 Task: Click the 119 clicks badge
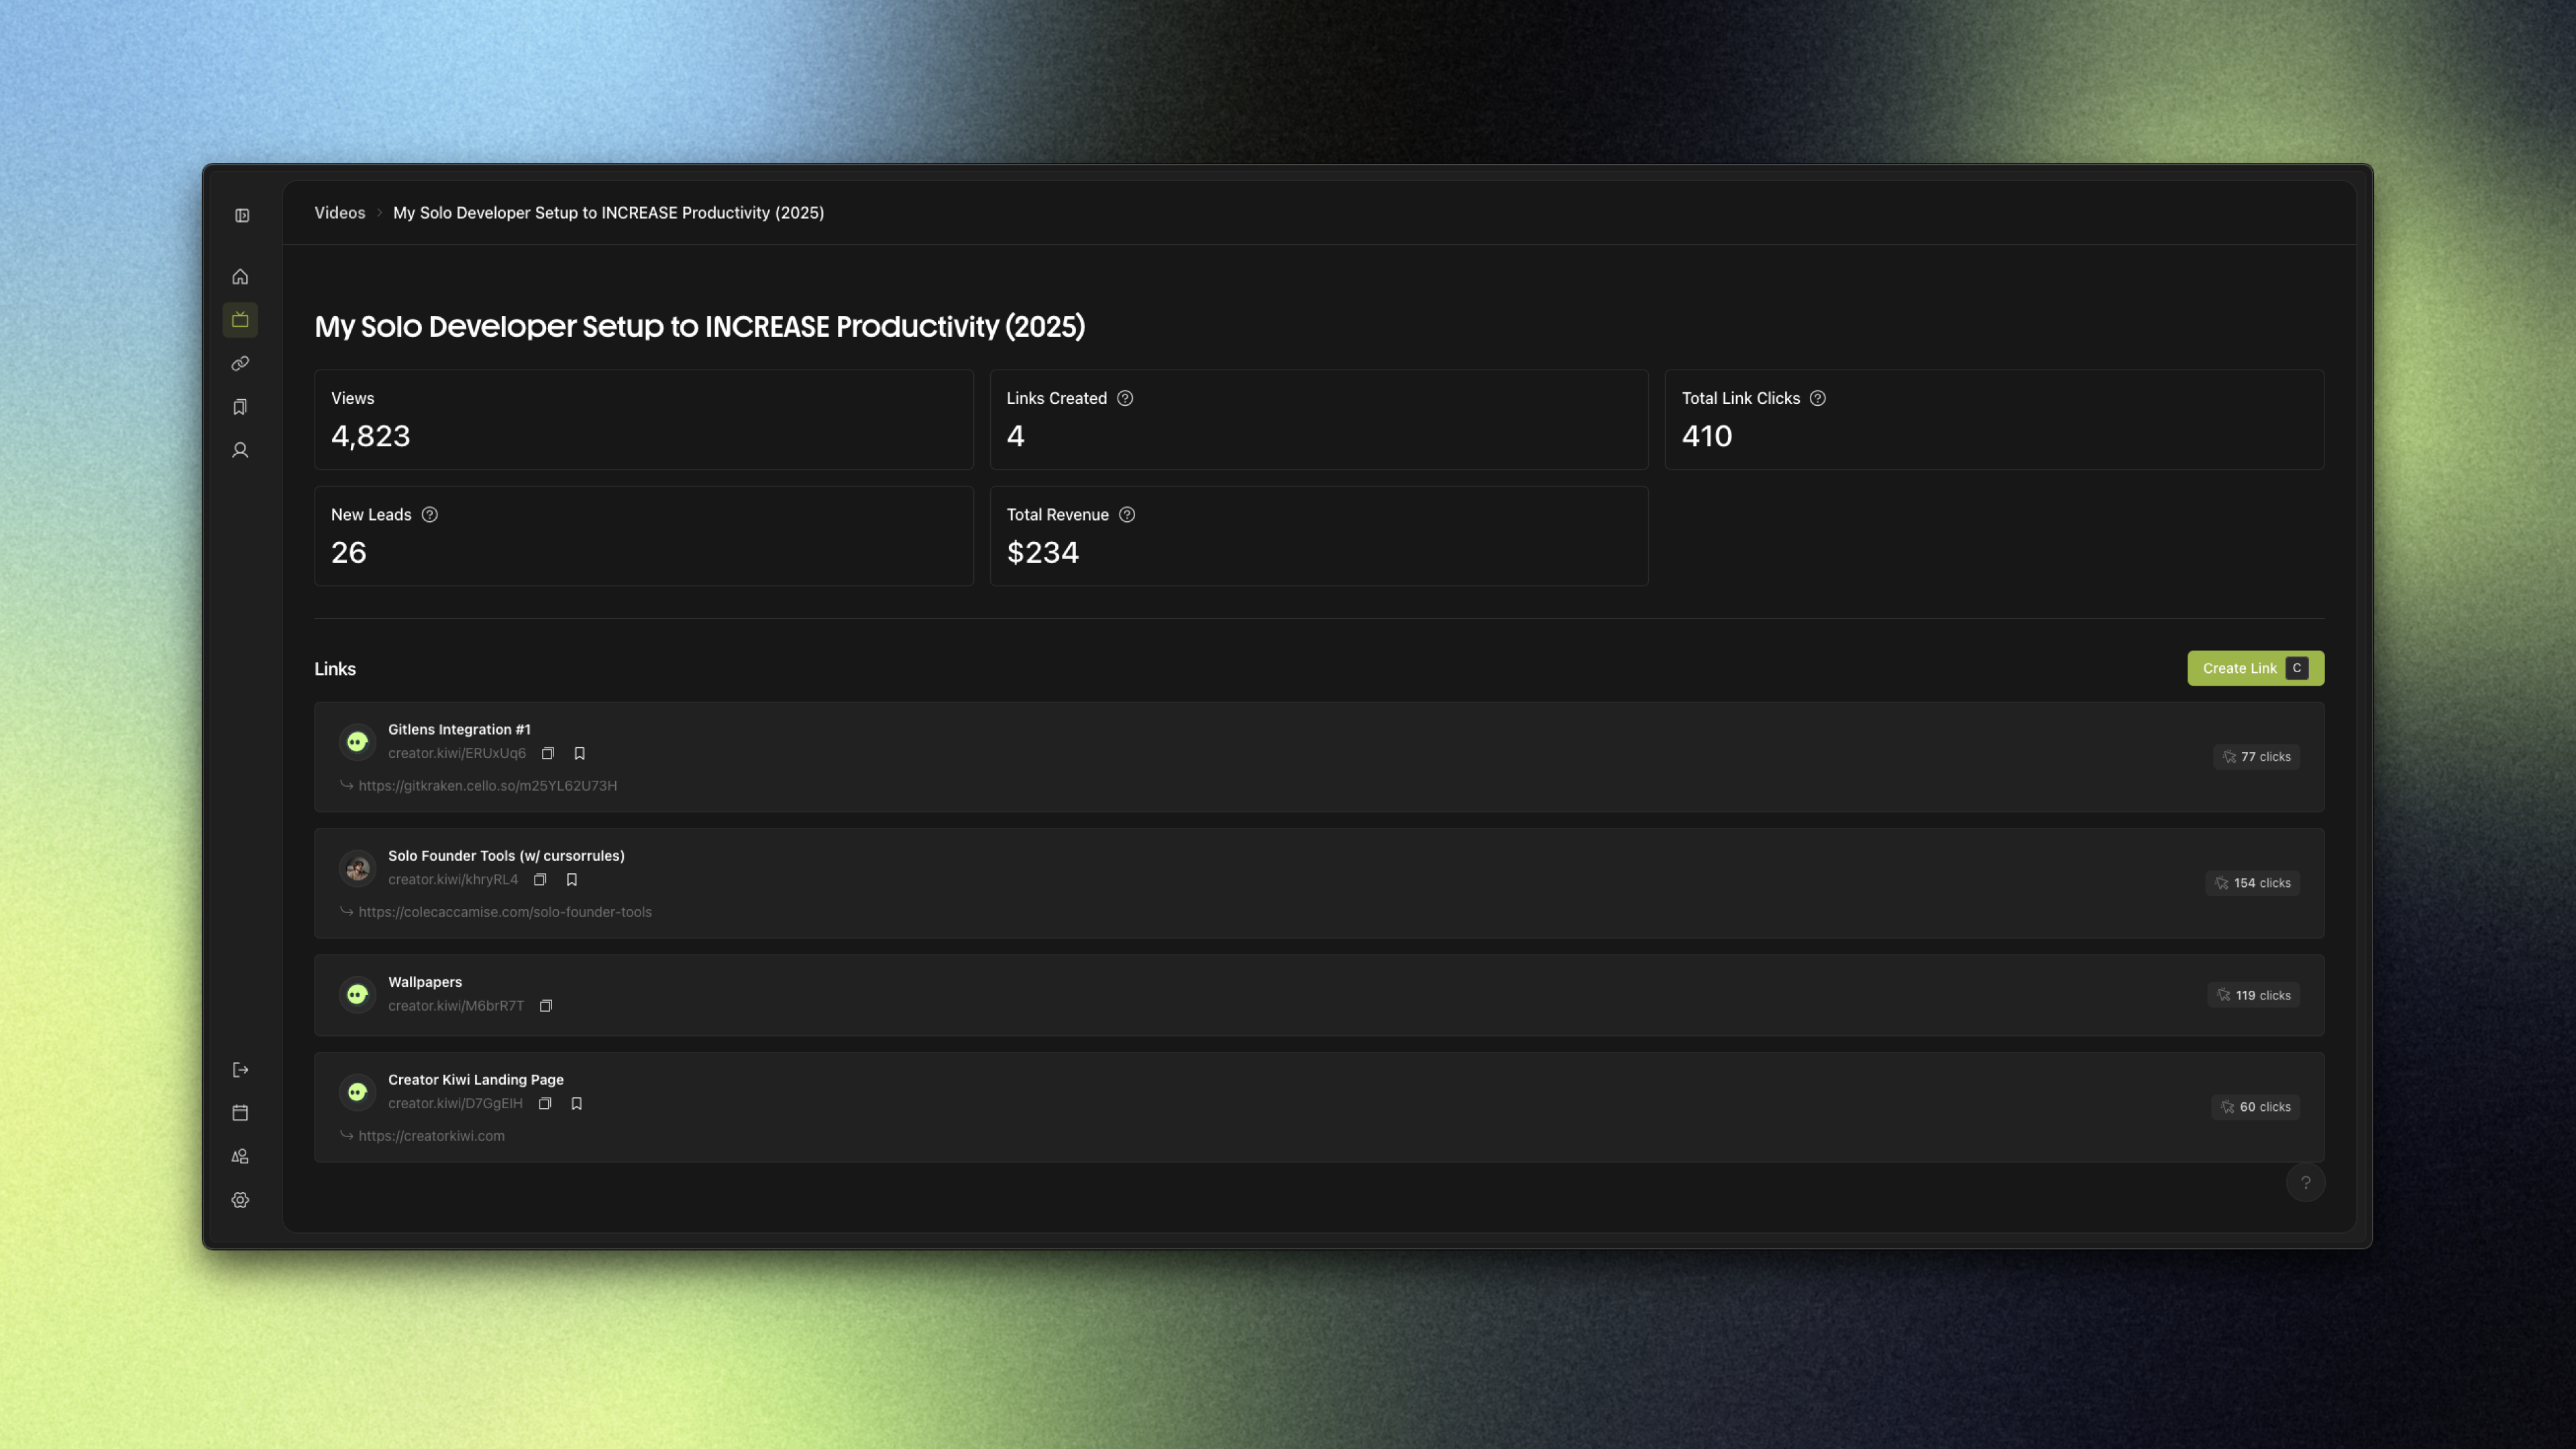pyautogui.click(x=2253, y=995)
